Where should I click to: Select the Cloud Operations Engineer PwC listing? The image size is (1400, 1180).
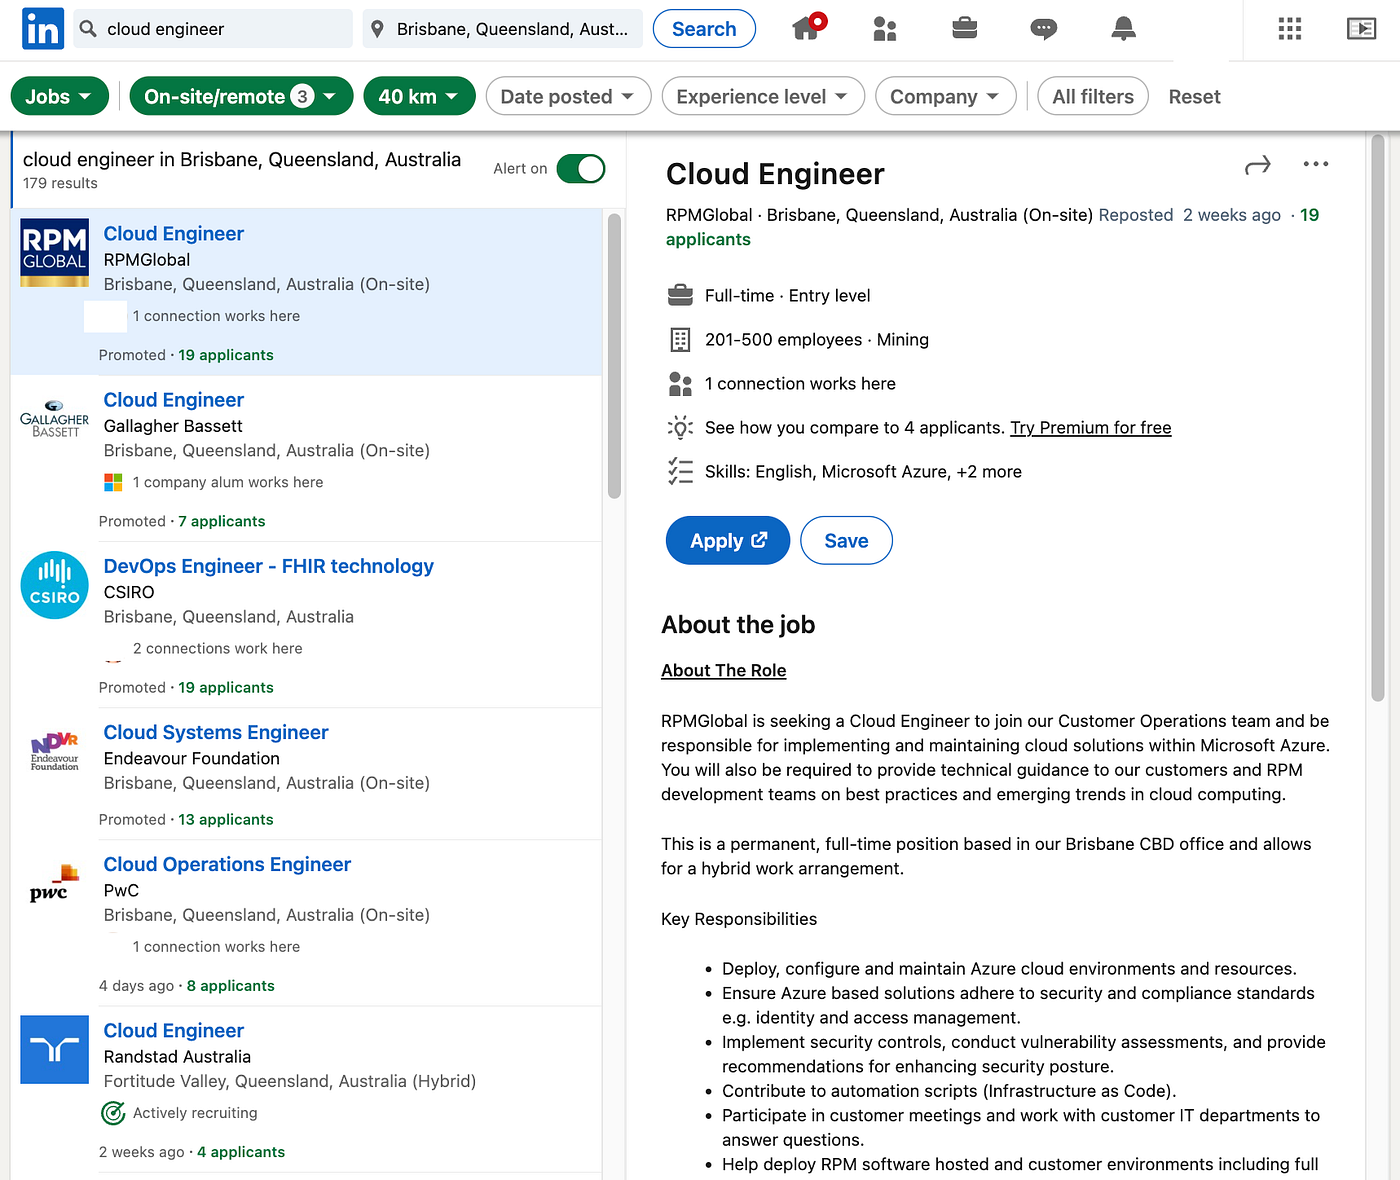click(227, 864)
